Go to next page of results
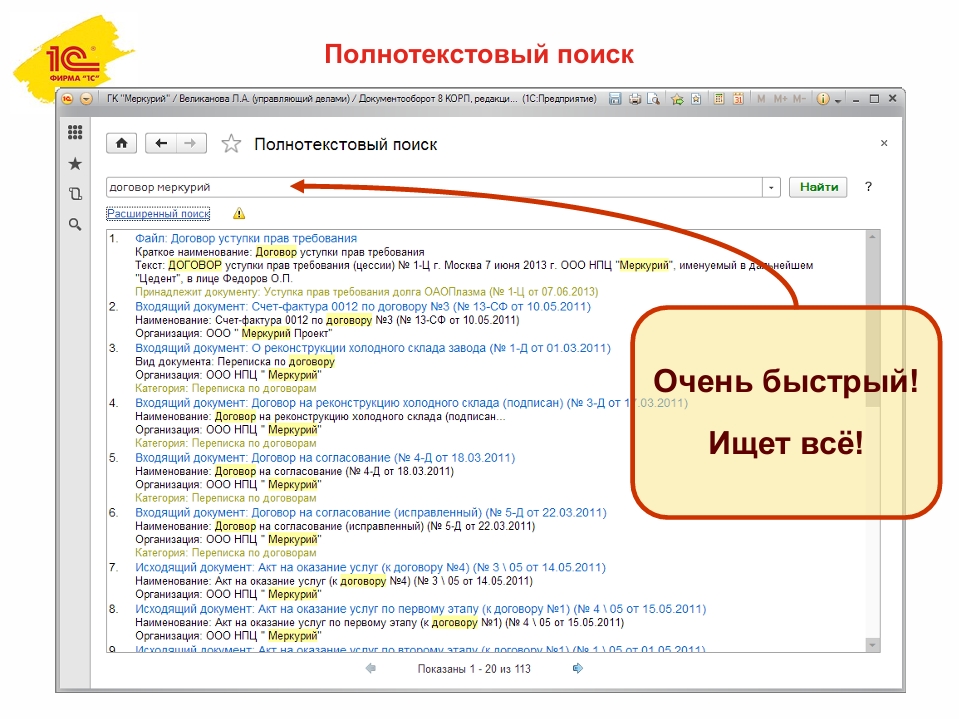Screen dimensions: 959x719 click(577, 668)
